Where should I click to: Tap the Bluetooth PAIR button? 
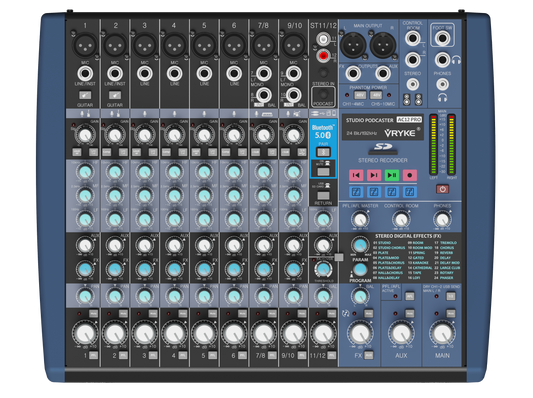coord(323,152)
